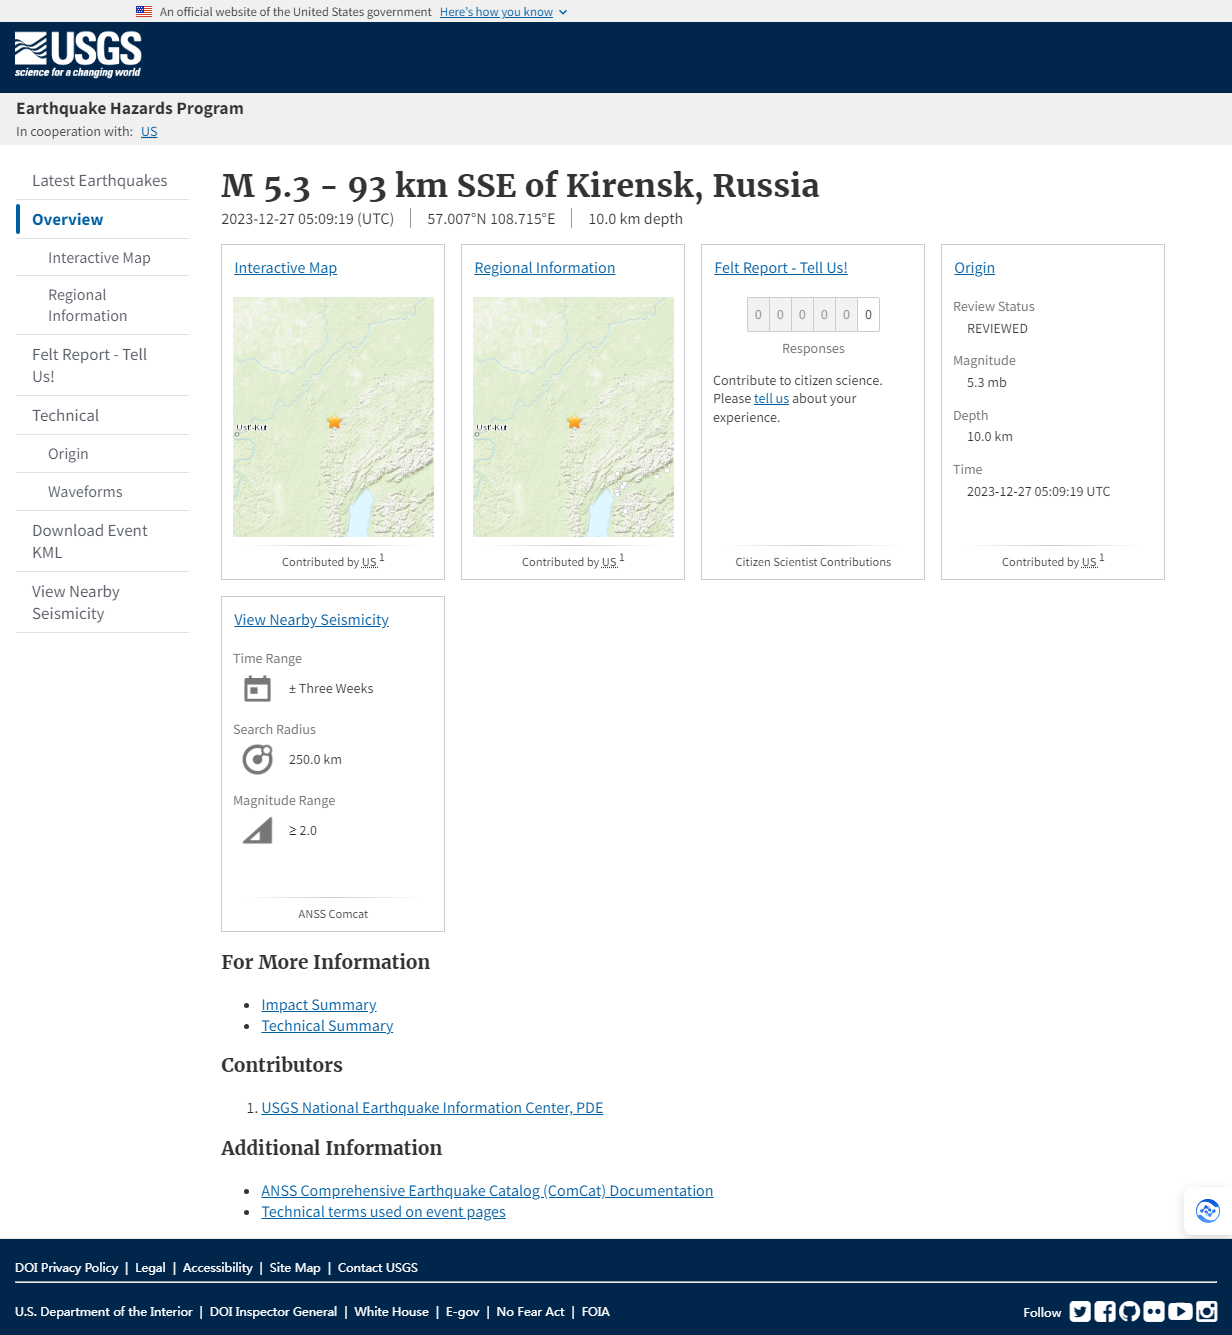Viewport: 1232px width, 1335px height.
Task: Click U.S. Department of the Interior link
Action: click(104, 1312)
